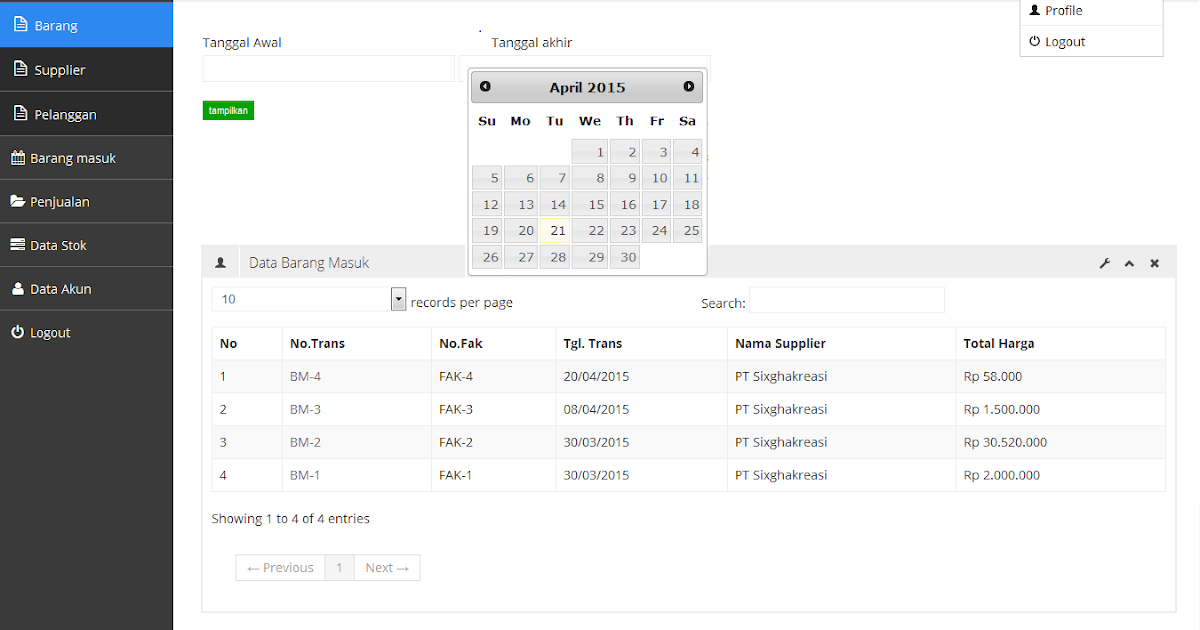Image resolution: width=1200 pixels, height=630 pixels.
Task: Click inside the Search field
Action: pyautogui.click(x=846, y=300)
